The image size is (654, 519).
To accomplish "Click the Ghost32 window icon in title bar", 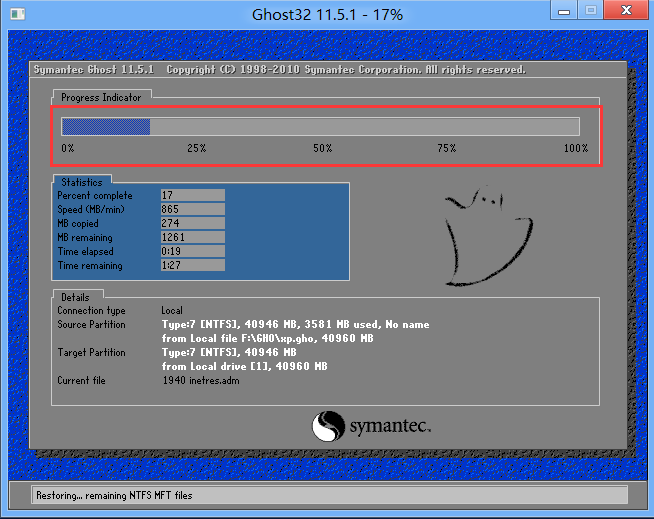I will (15, 15).
